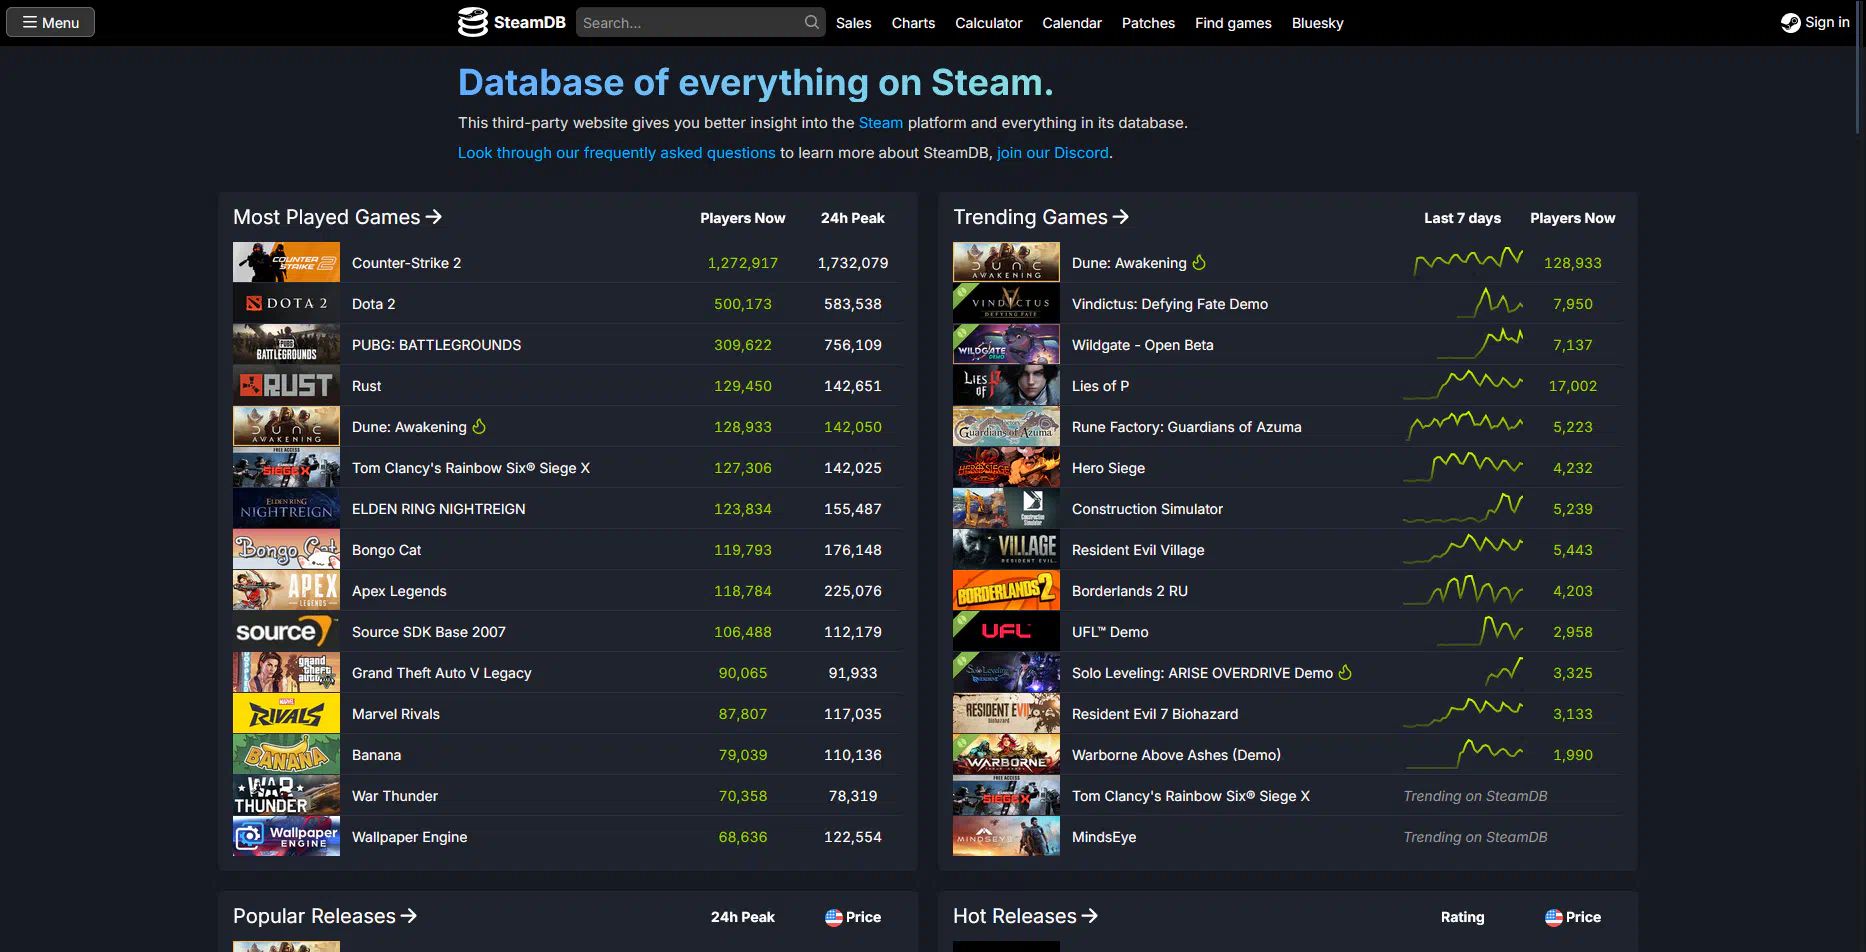This screenshot has width=1866, height=952.
Task: Click the US flag icon by Hot Releases Price
Action: coord(1554,917)
